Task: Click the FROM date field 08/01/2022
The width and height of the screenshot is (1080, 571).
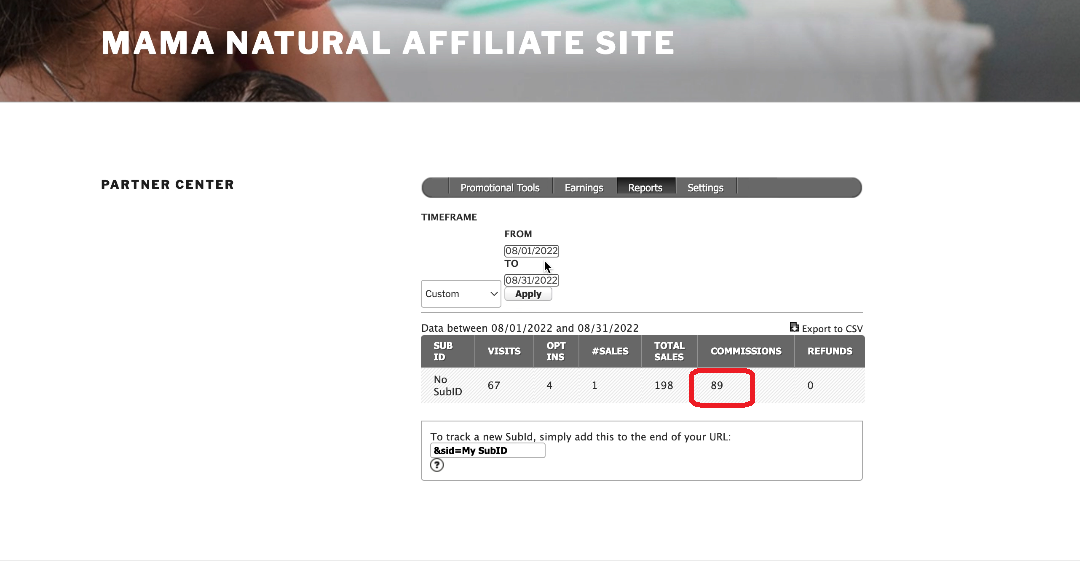Action: point(531,251)
